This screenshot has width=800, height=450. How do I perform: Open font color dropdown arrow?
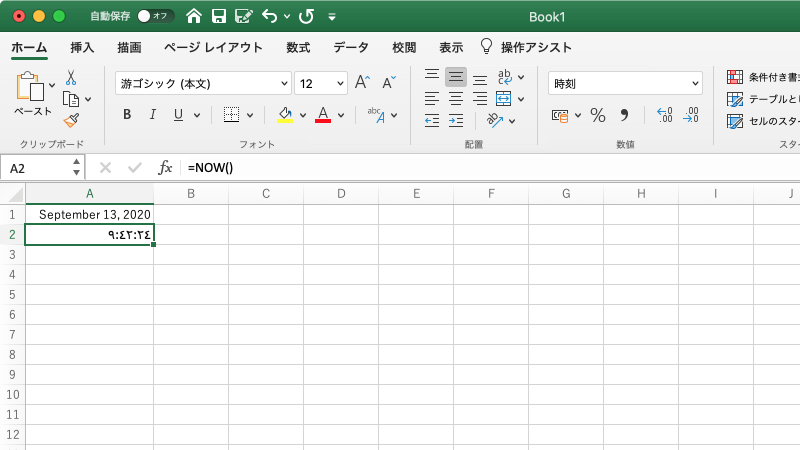341,115
